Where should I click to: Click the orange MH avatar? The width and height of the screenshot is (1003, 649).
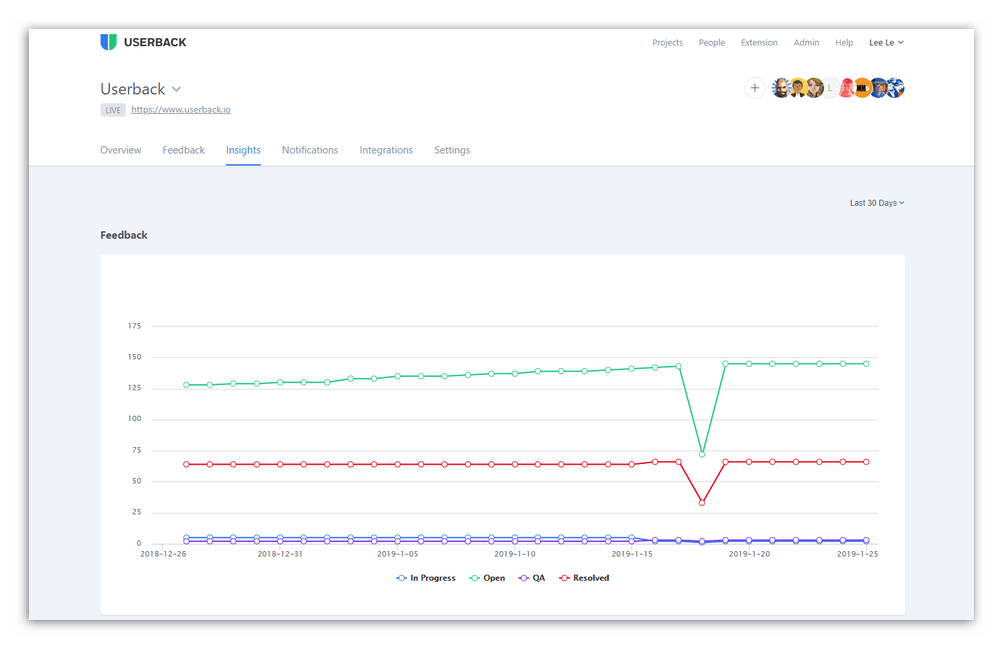point(862,87)
